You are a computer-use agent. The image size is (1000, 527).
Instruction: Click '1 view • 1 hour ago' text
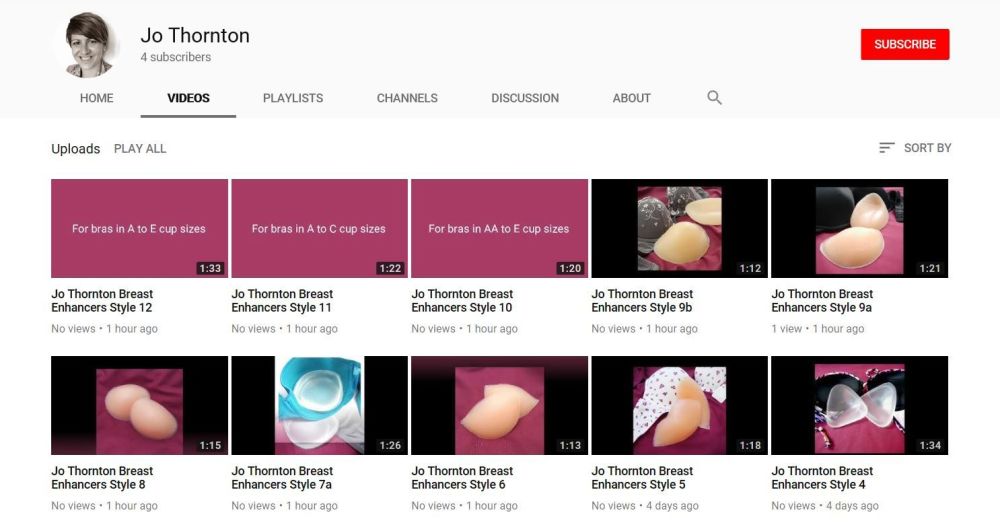(818, 329)
